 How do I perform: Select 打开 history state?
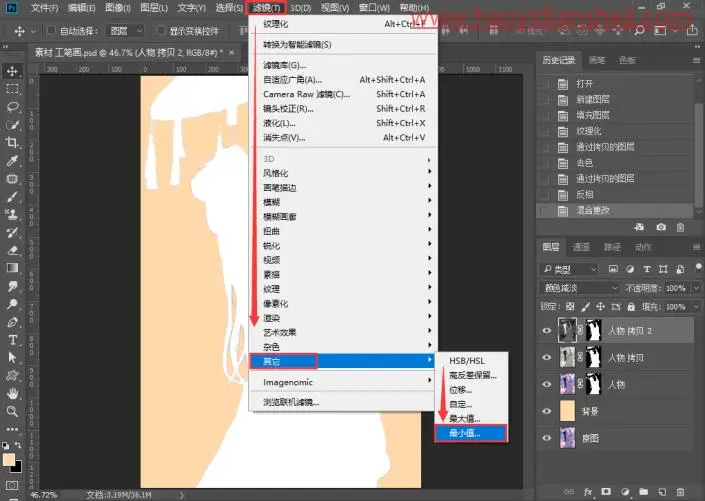tap(616, 84)
